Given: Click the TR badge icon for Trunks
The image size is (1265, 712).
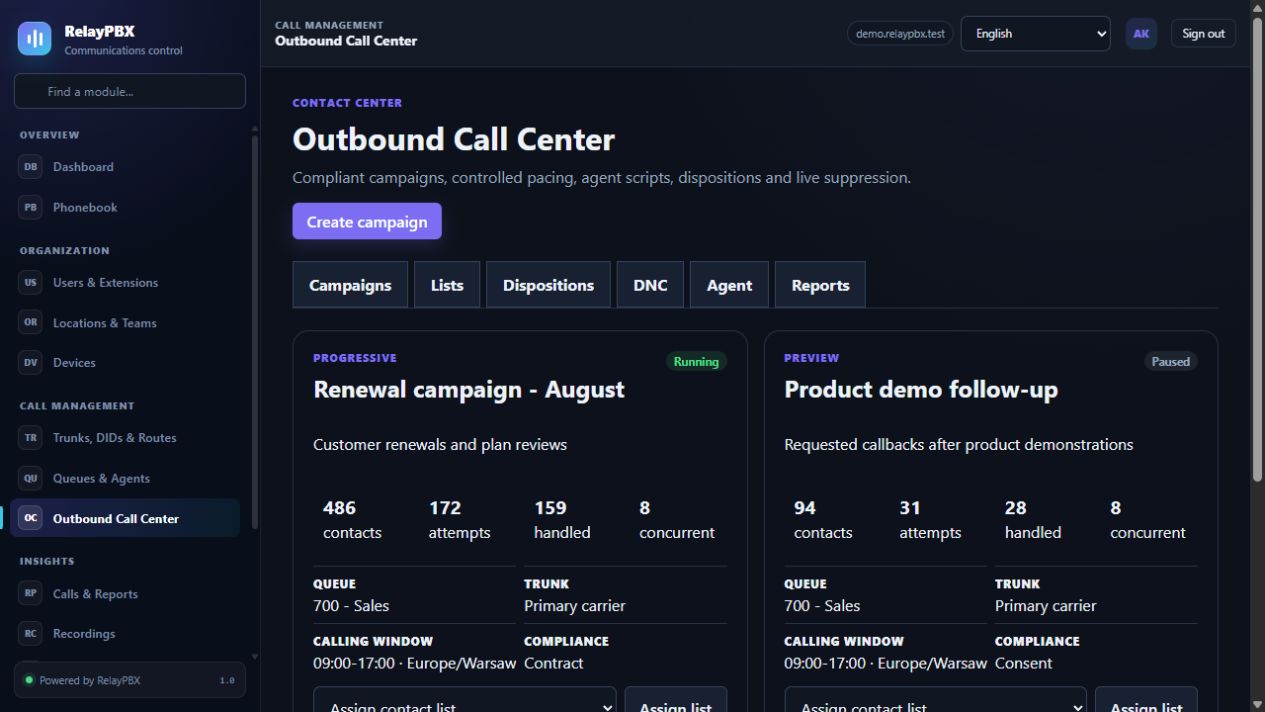Looking at the screenshot, I should tap(31, 438).
